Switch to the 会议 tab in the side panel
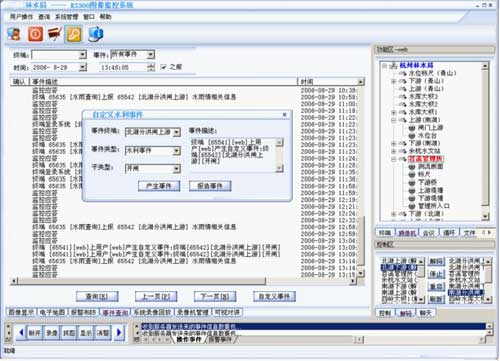The width and height of the screenshot is (500, 361). (429, 233)
